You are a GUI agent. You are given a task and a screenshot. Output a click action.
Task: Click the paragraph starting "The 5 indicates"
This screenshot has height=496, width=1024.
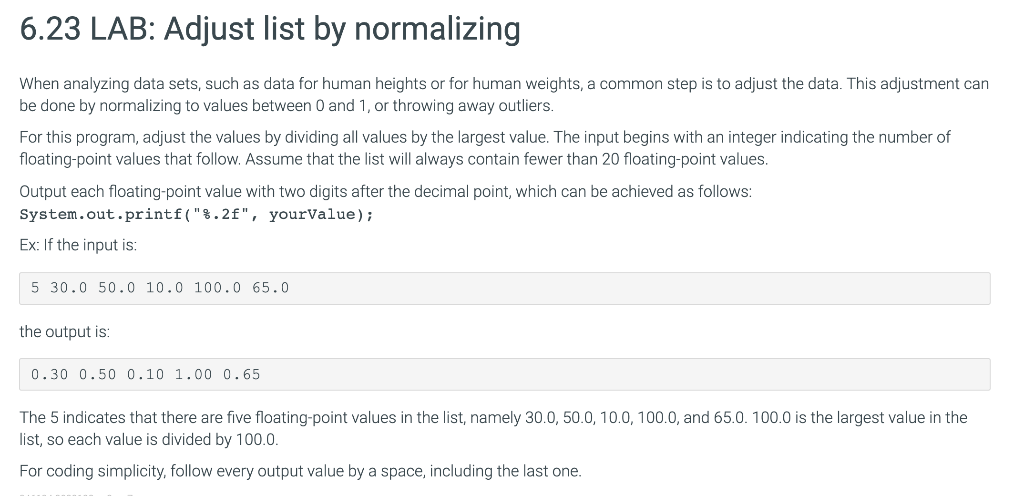pyautogui.click(x=493, y=429)
